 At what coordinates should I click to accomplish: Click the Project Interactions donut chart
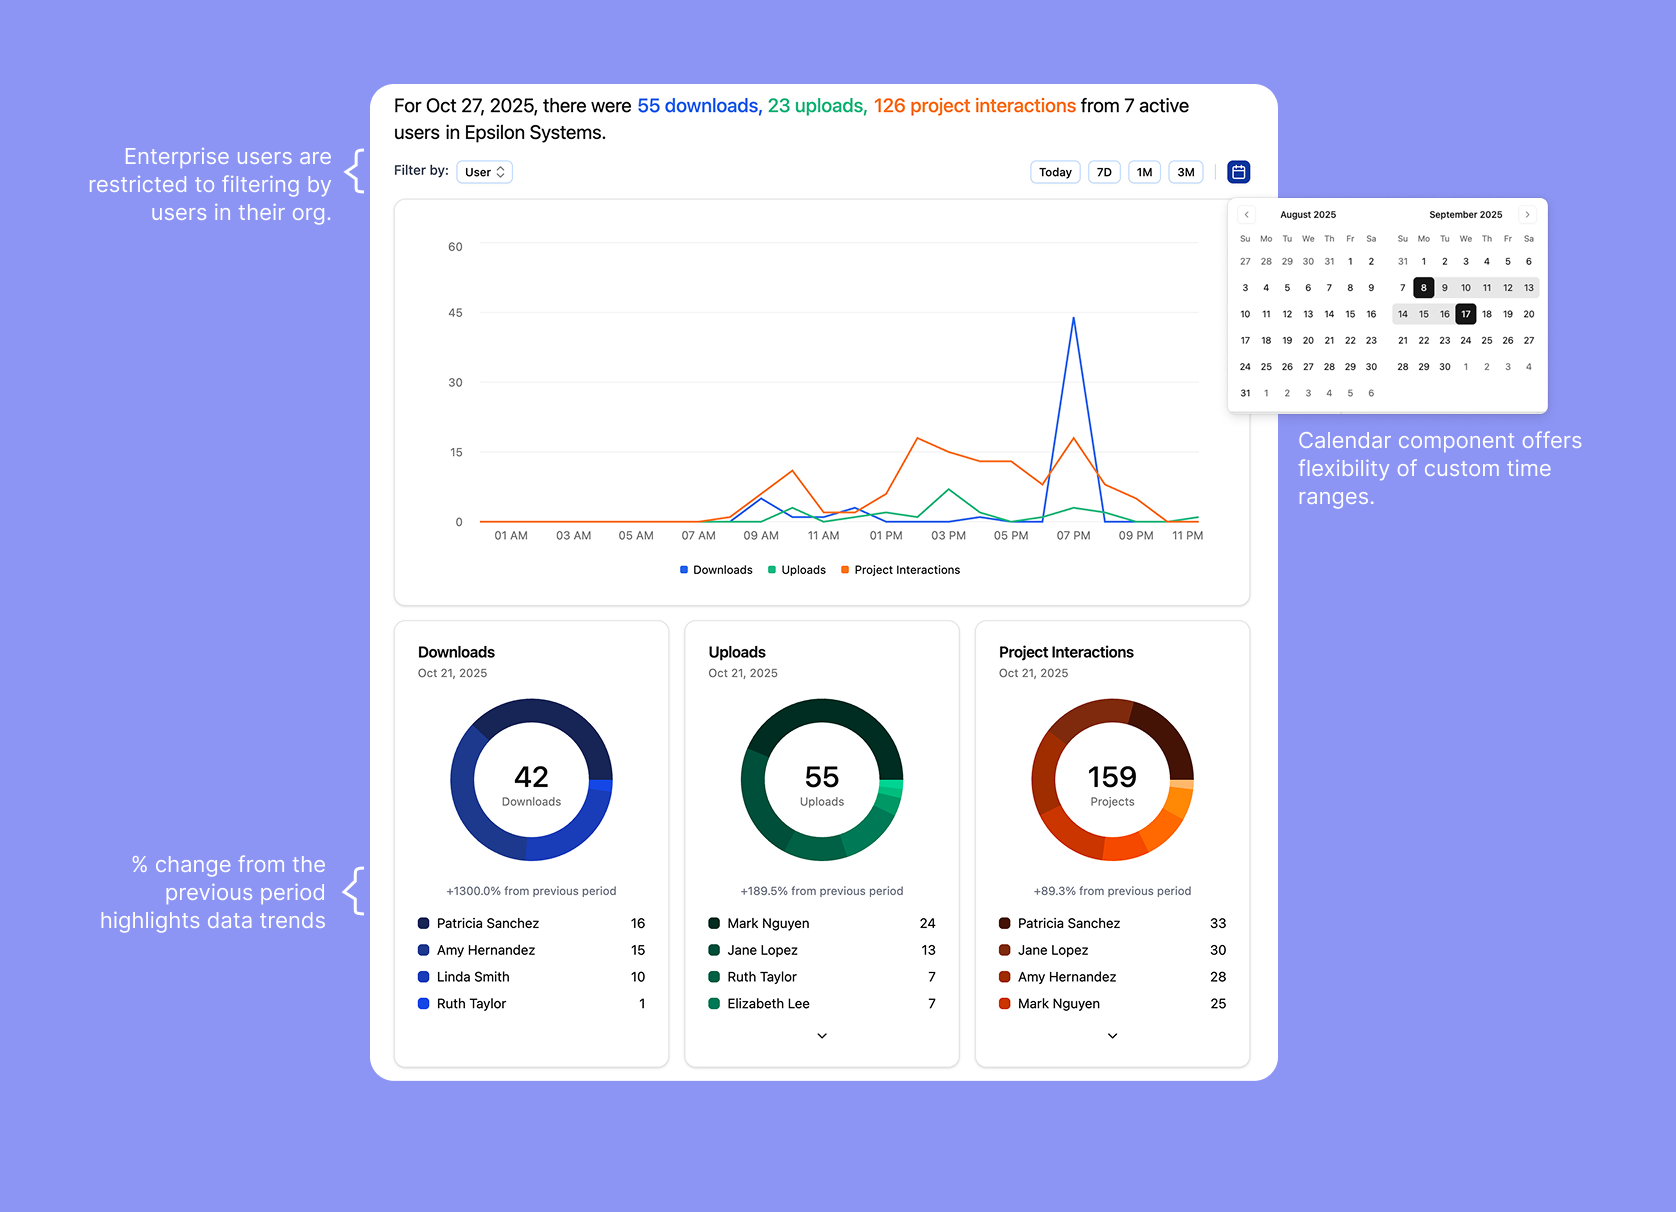click(1112, 779)
